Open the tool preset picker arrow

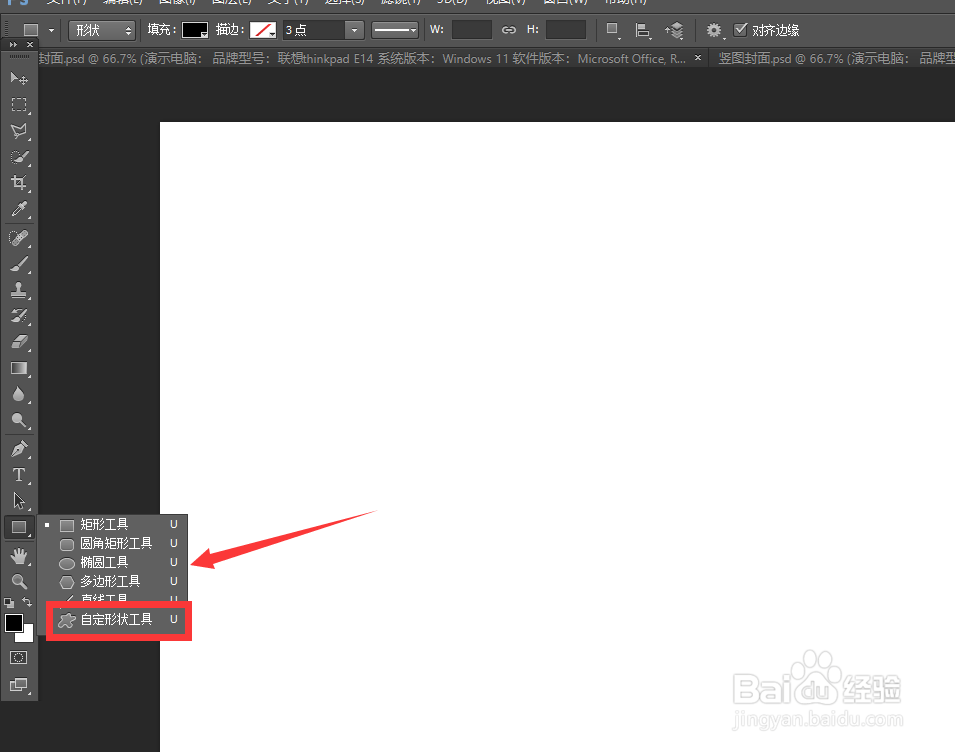tap(51, 30)
